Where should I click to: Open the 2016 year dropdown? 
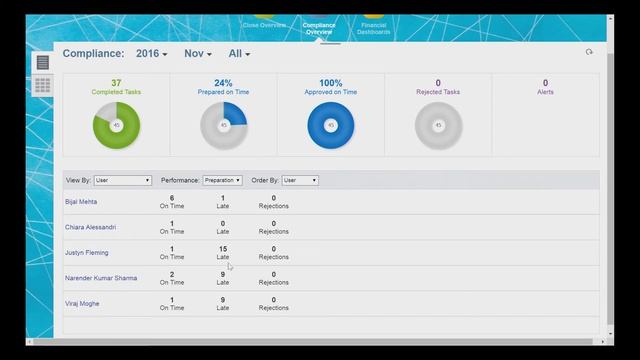pos(151,53)
